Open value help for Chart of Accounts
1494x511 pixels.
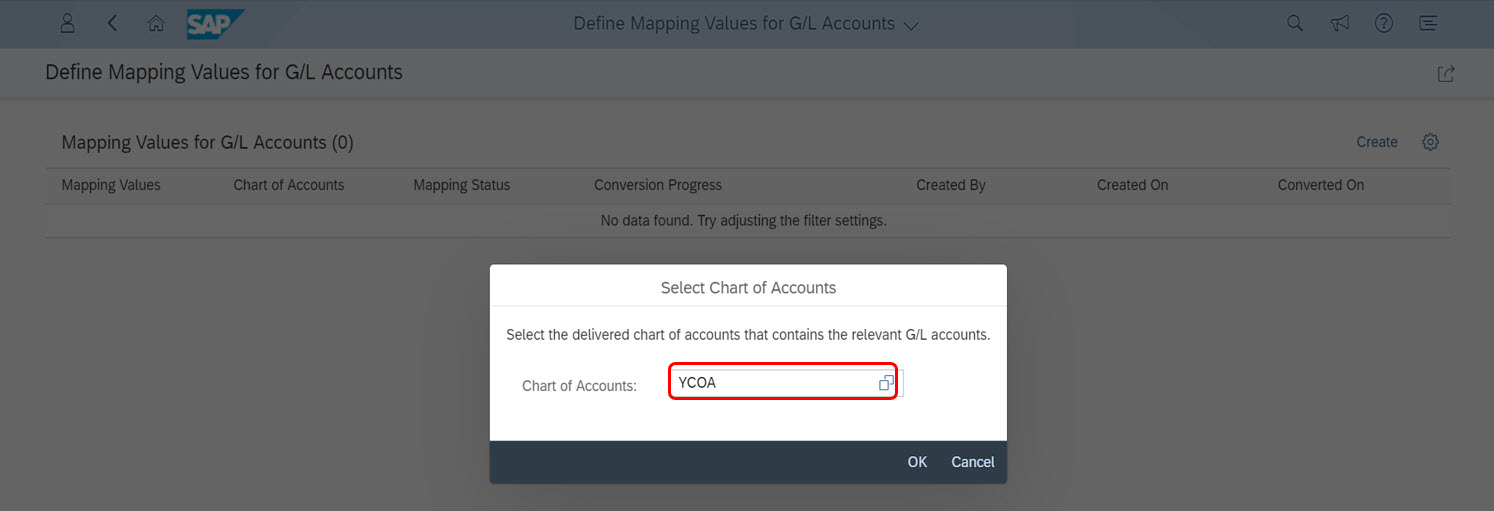point(886,383)
